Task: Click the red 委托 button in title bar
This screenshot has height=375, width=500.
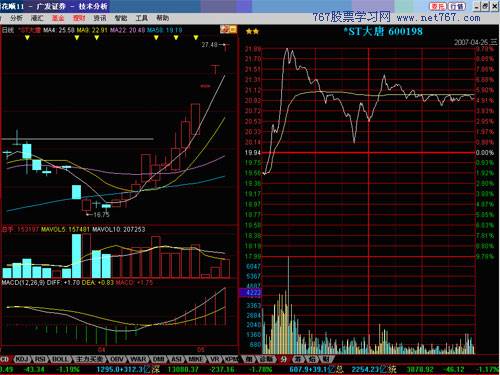Action: (x=438, y=6)
